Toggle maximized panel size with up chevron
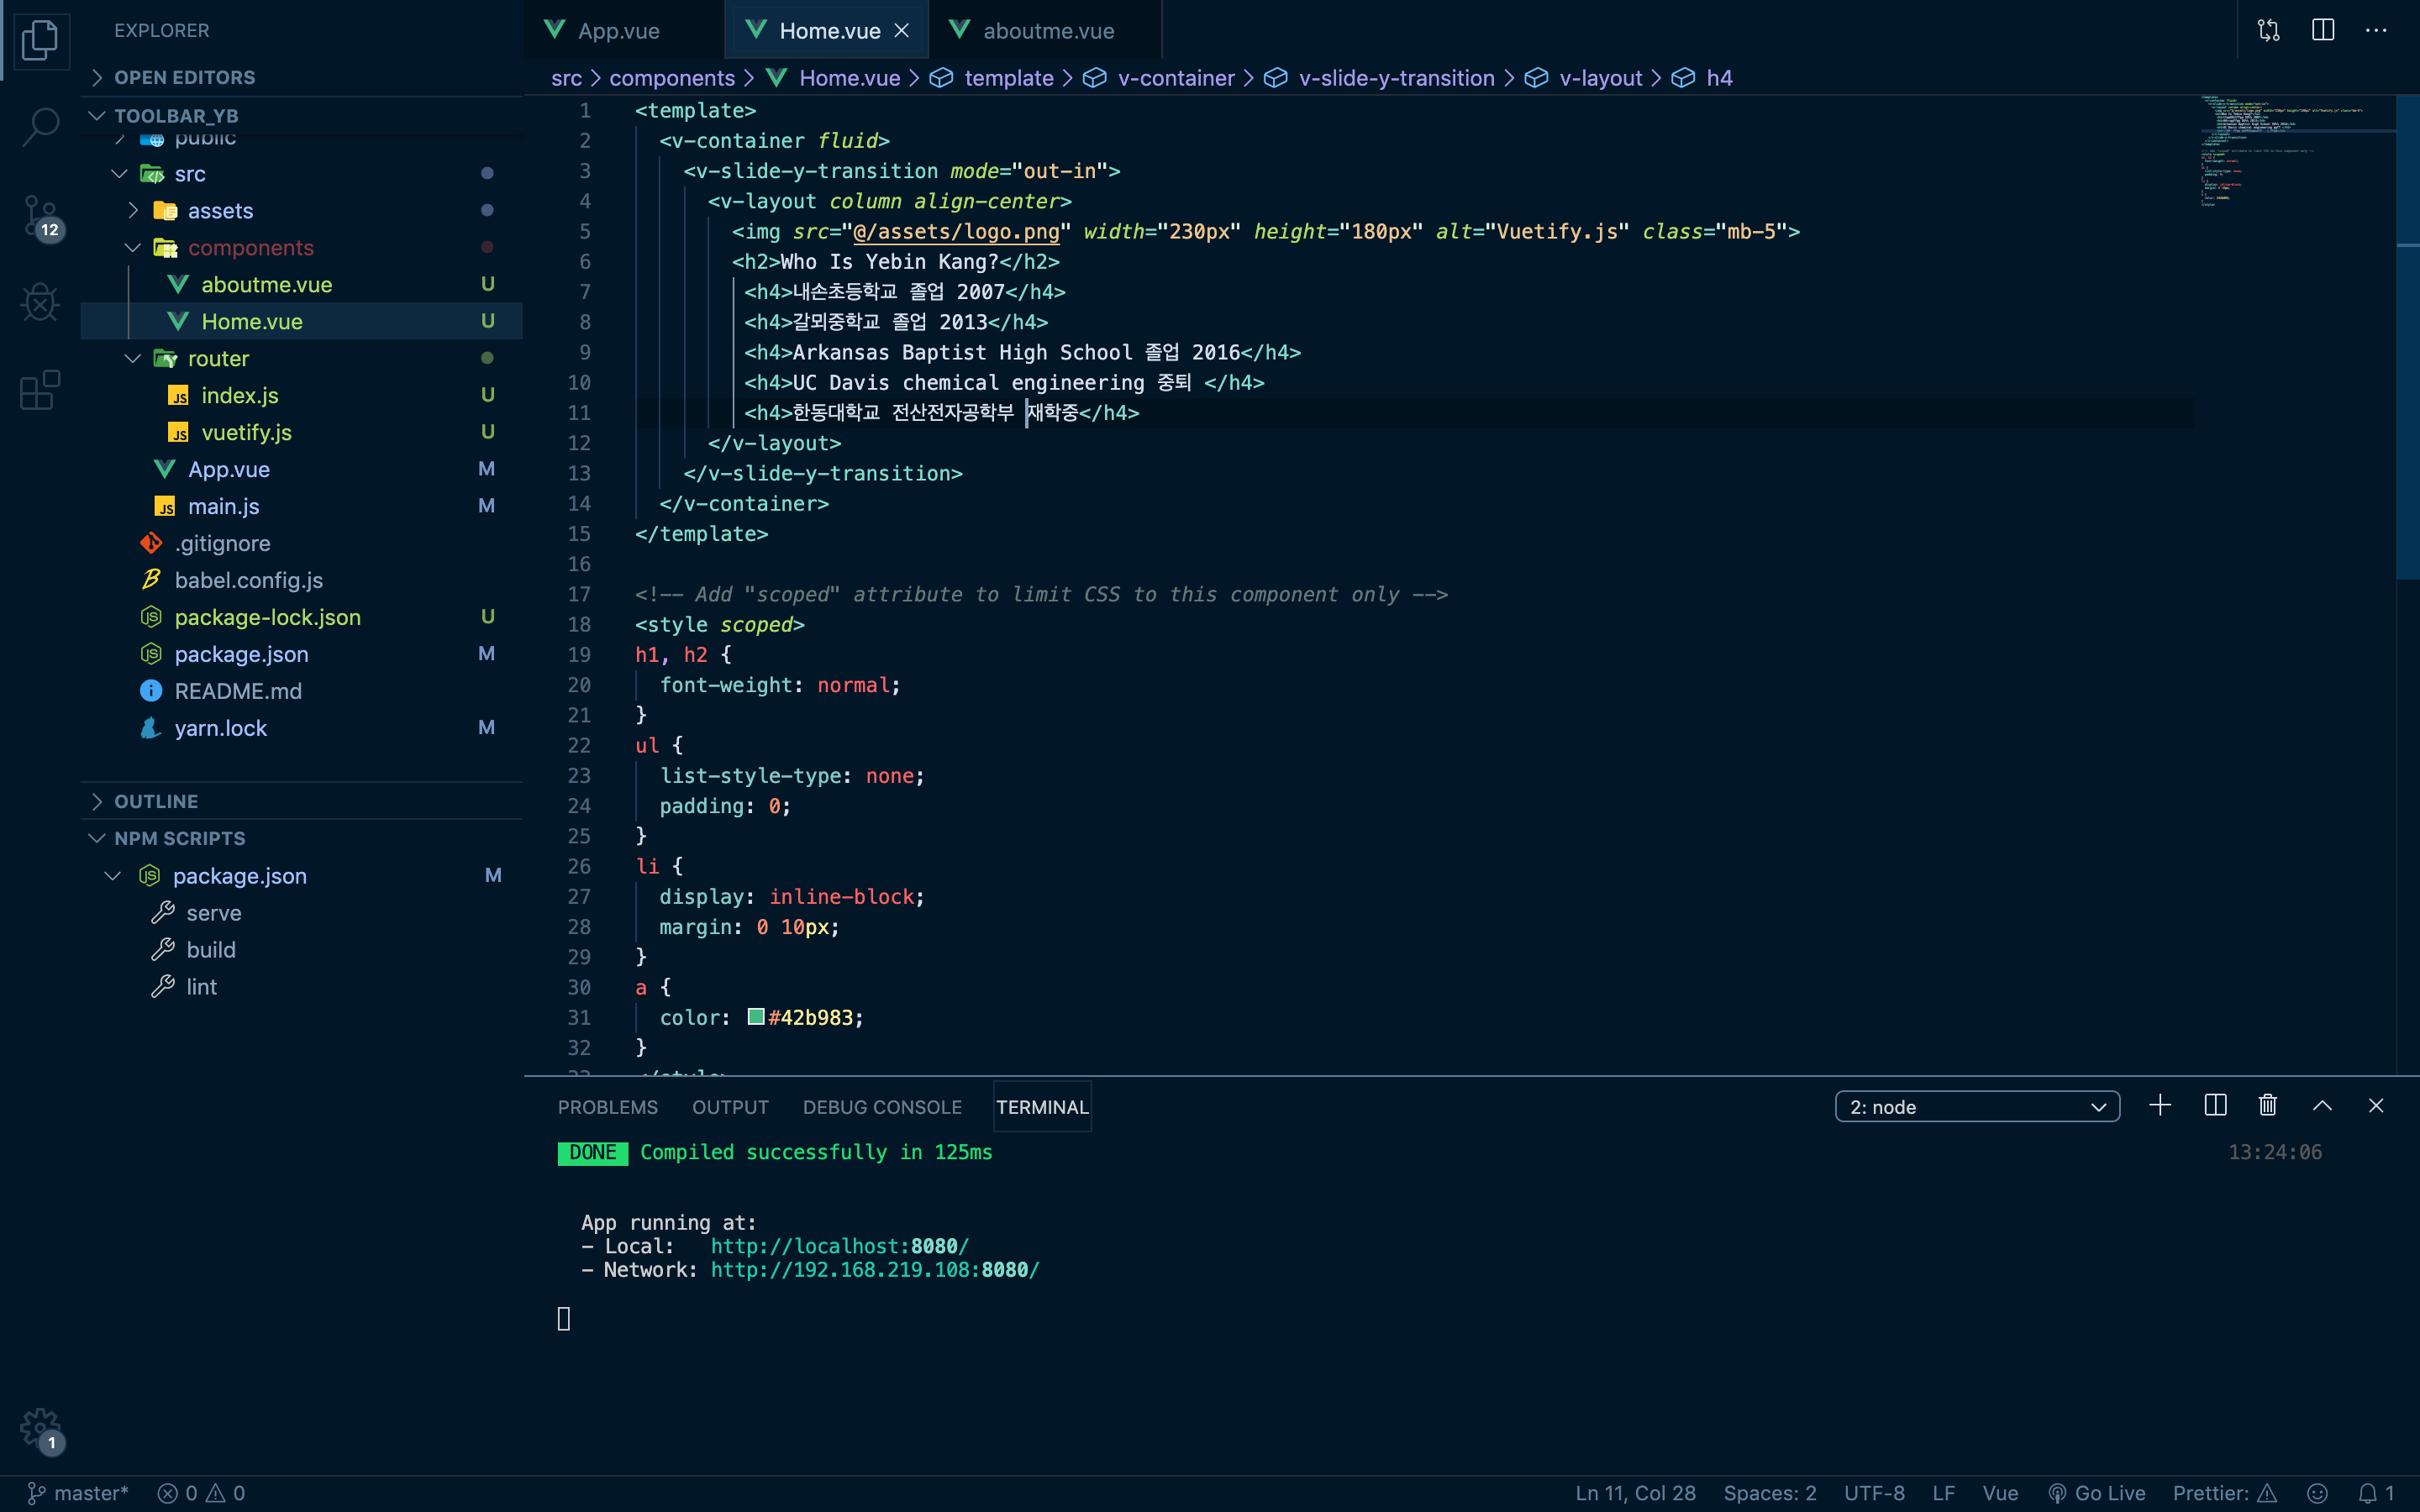This screenshot has height=1512, width=2420. coord(2322,1105)
